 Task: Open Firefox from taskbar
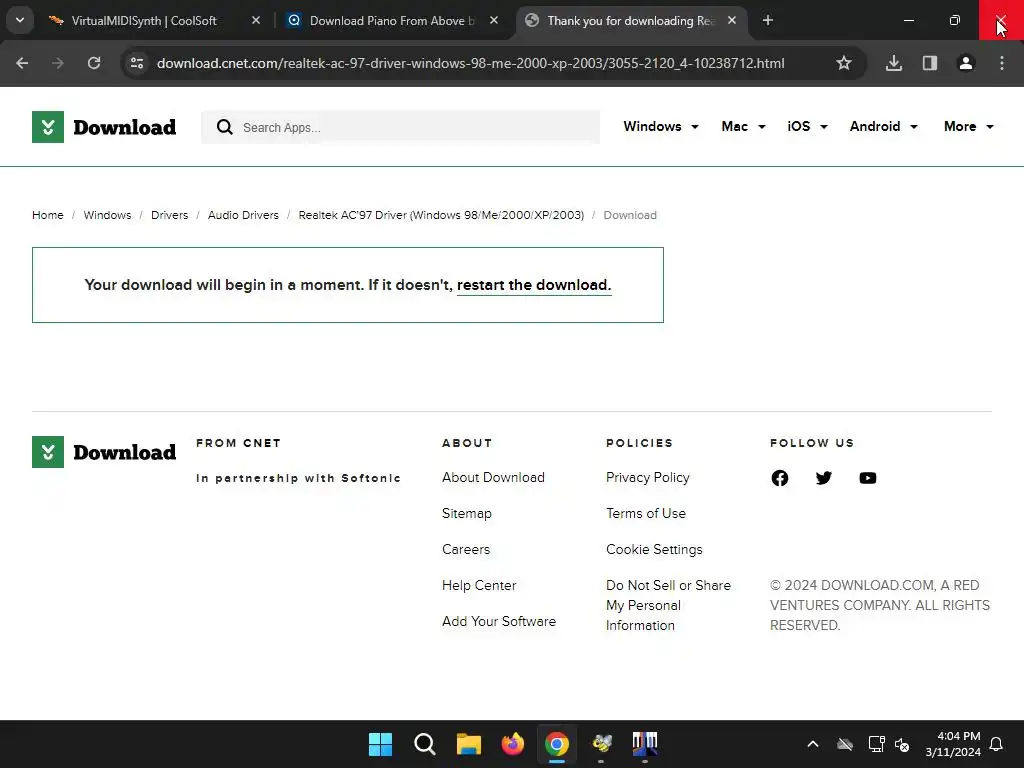click(513, 744)
